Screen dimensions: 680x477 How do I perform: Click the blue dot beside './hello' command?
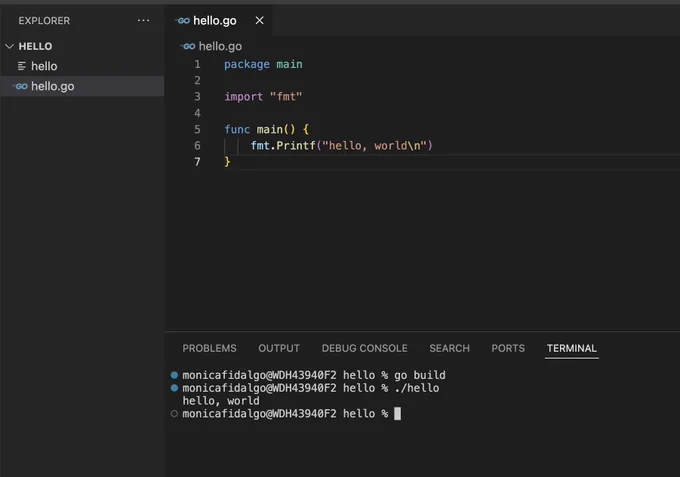(174, 388)
